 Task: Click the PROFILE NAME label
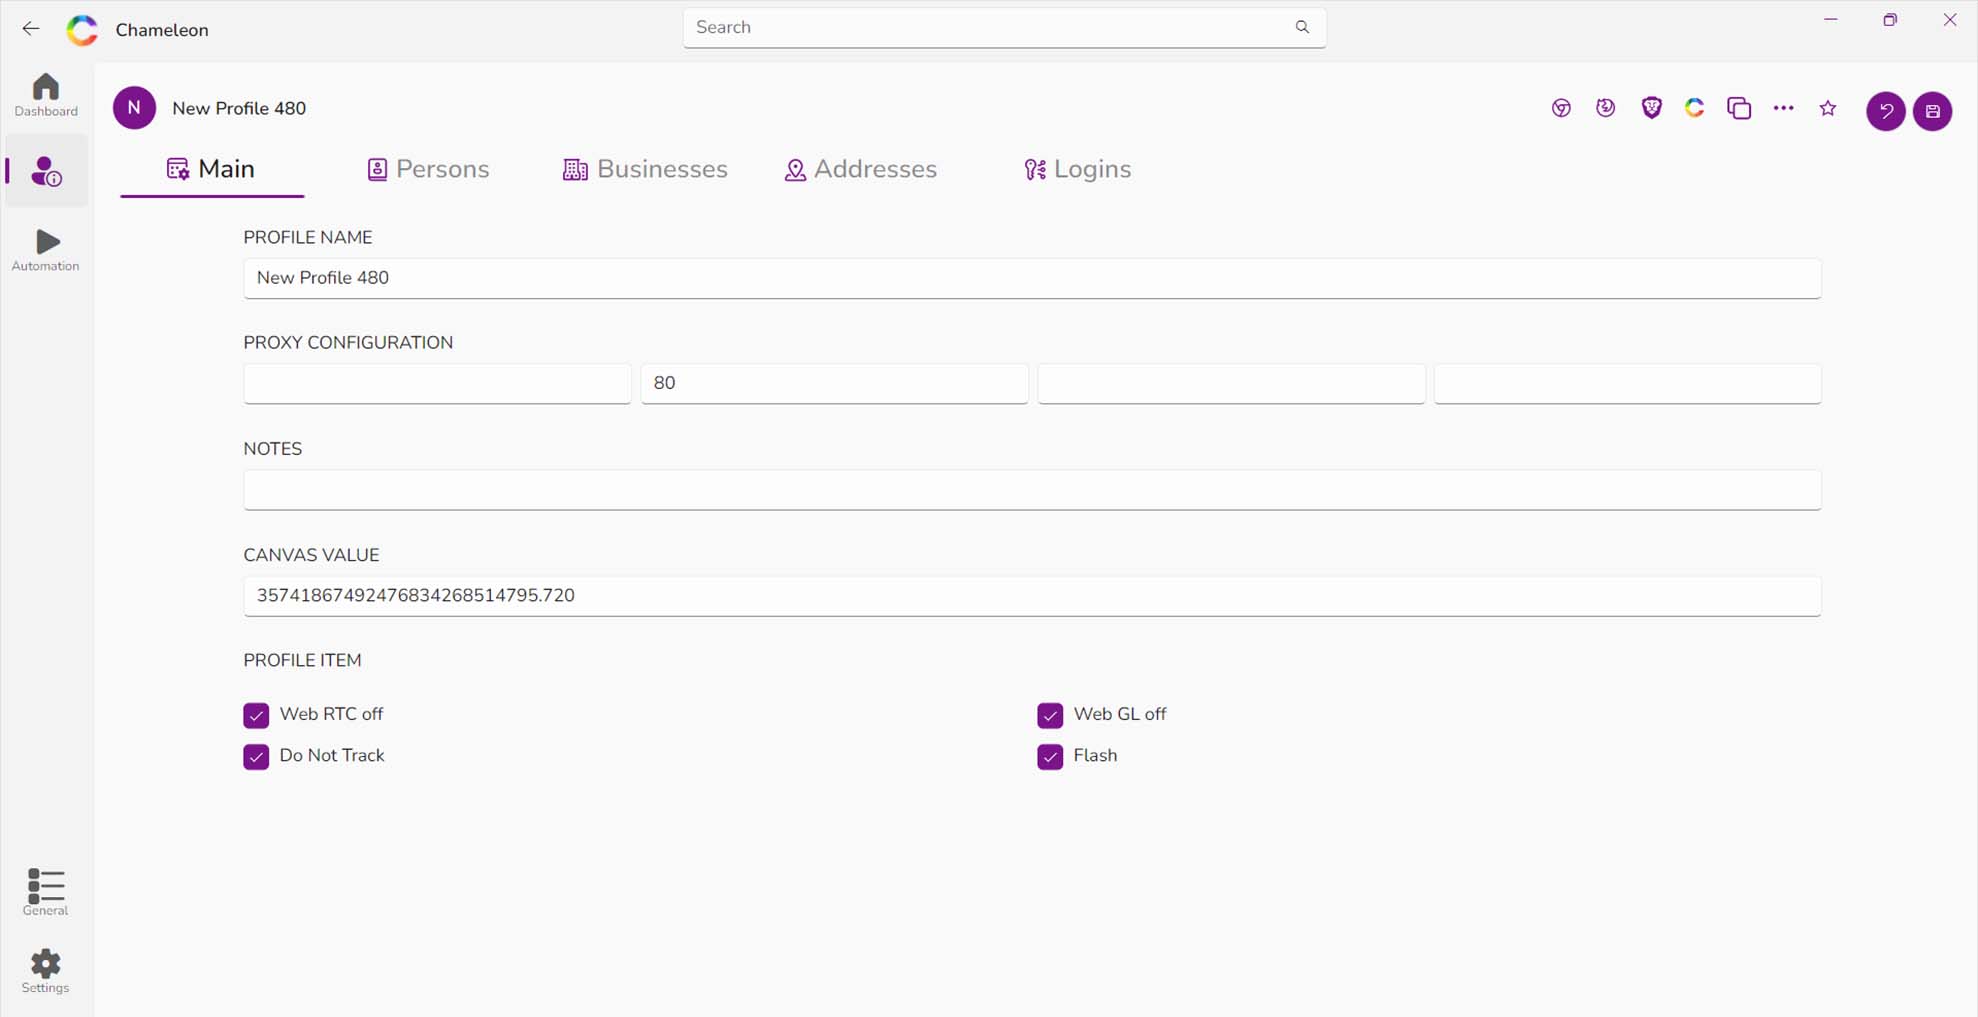307,238
